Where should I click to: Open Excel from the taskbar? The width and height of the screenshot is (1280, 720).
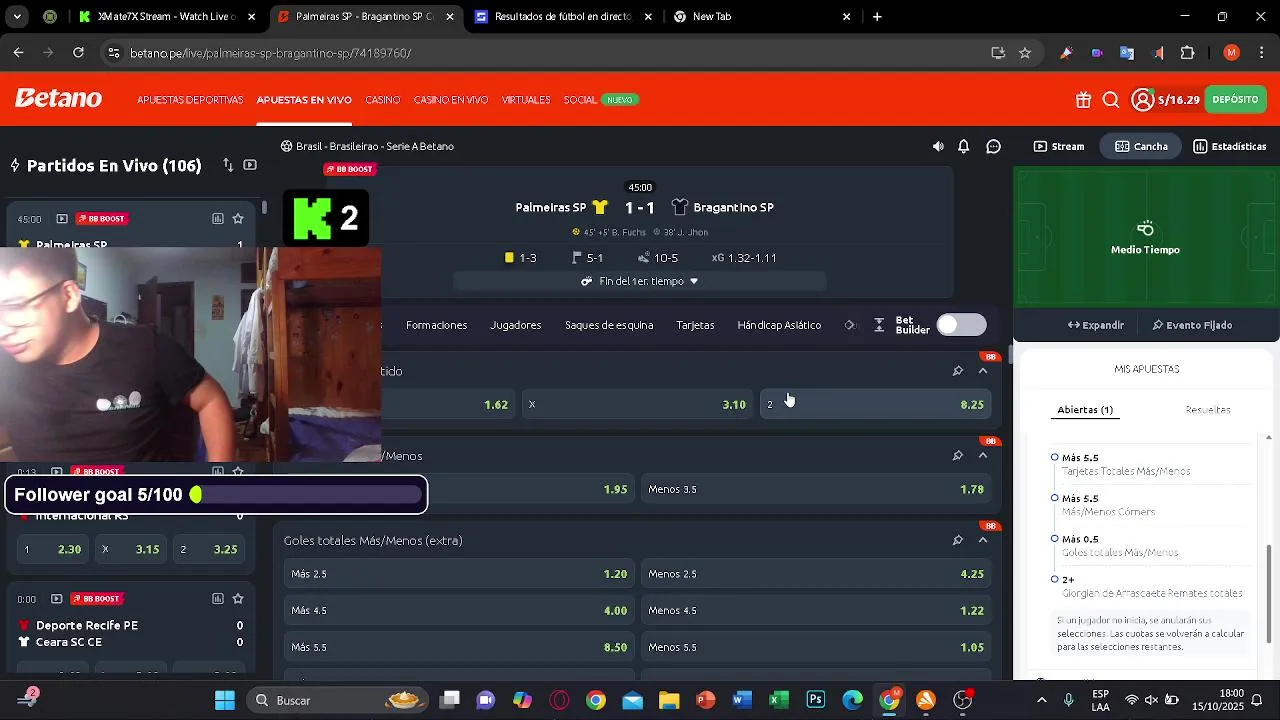[779, 700]
